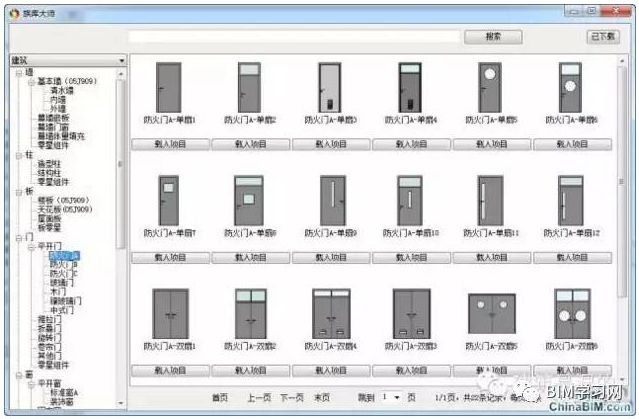
Task: Collapse the 平开窗 tree node
Action: coord(31,384)
